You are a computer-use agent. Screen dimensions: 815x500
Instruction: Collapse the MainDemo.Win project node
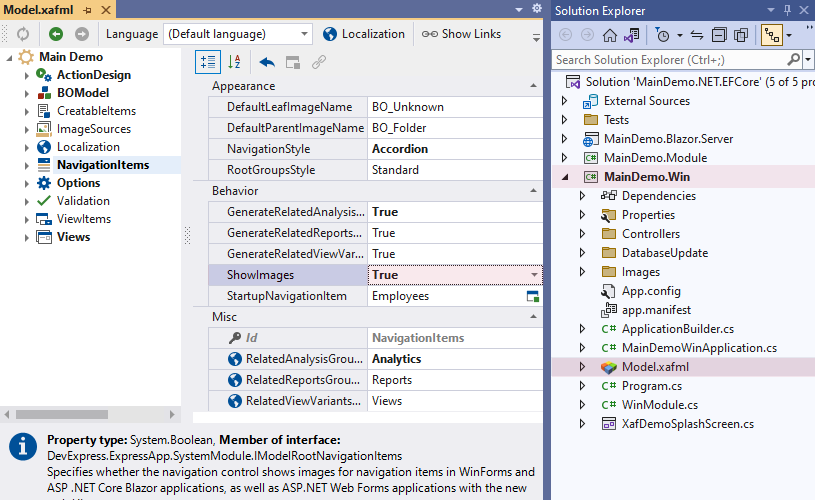(x=565, y=177)
